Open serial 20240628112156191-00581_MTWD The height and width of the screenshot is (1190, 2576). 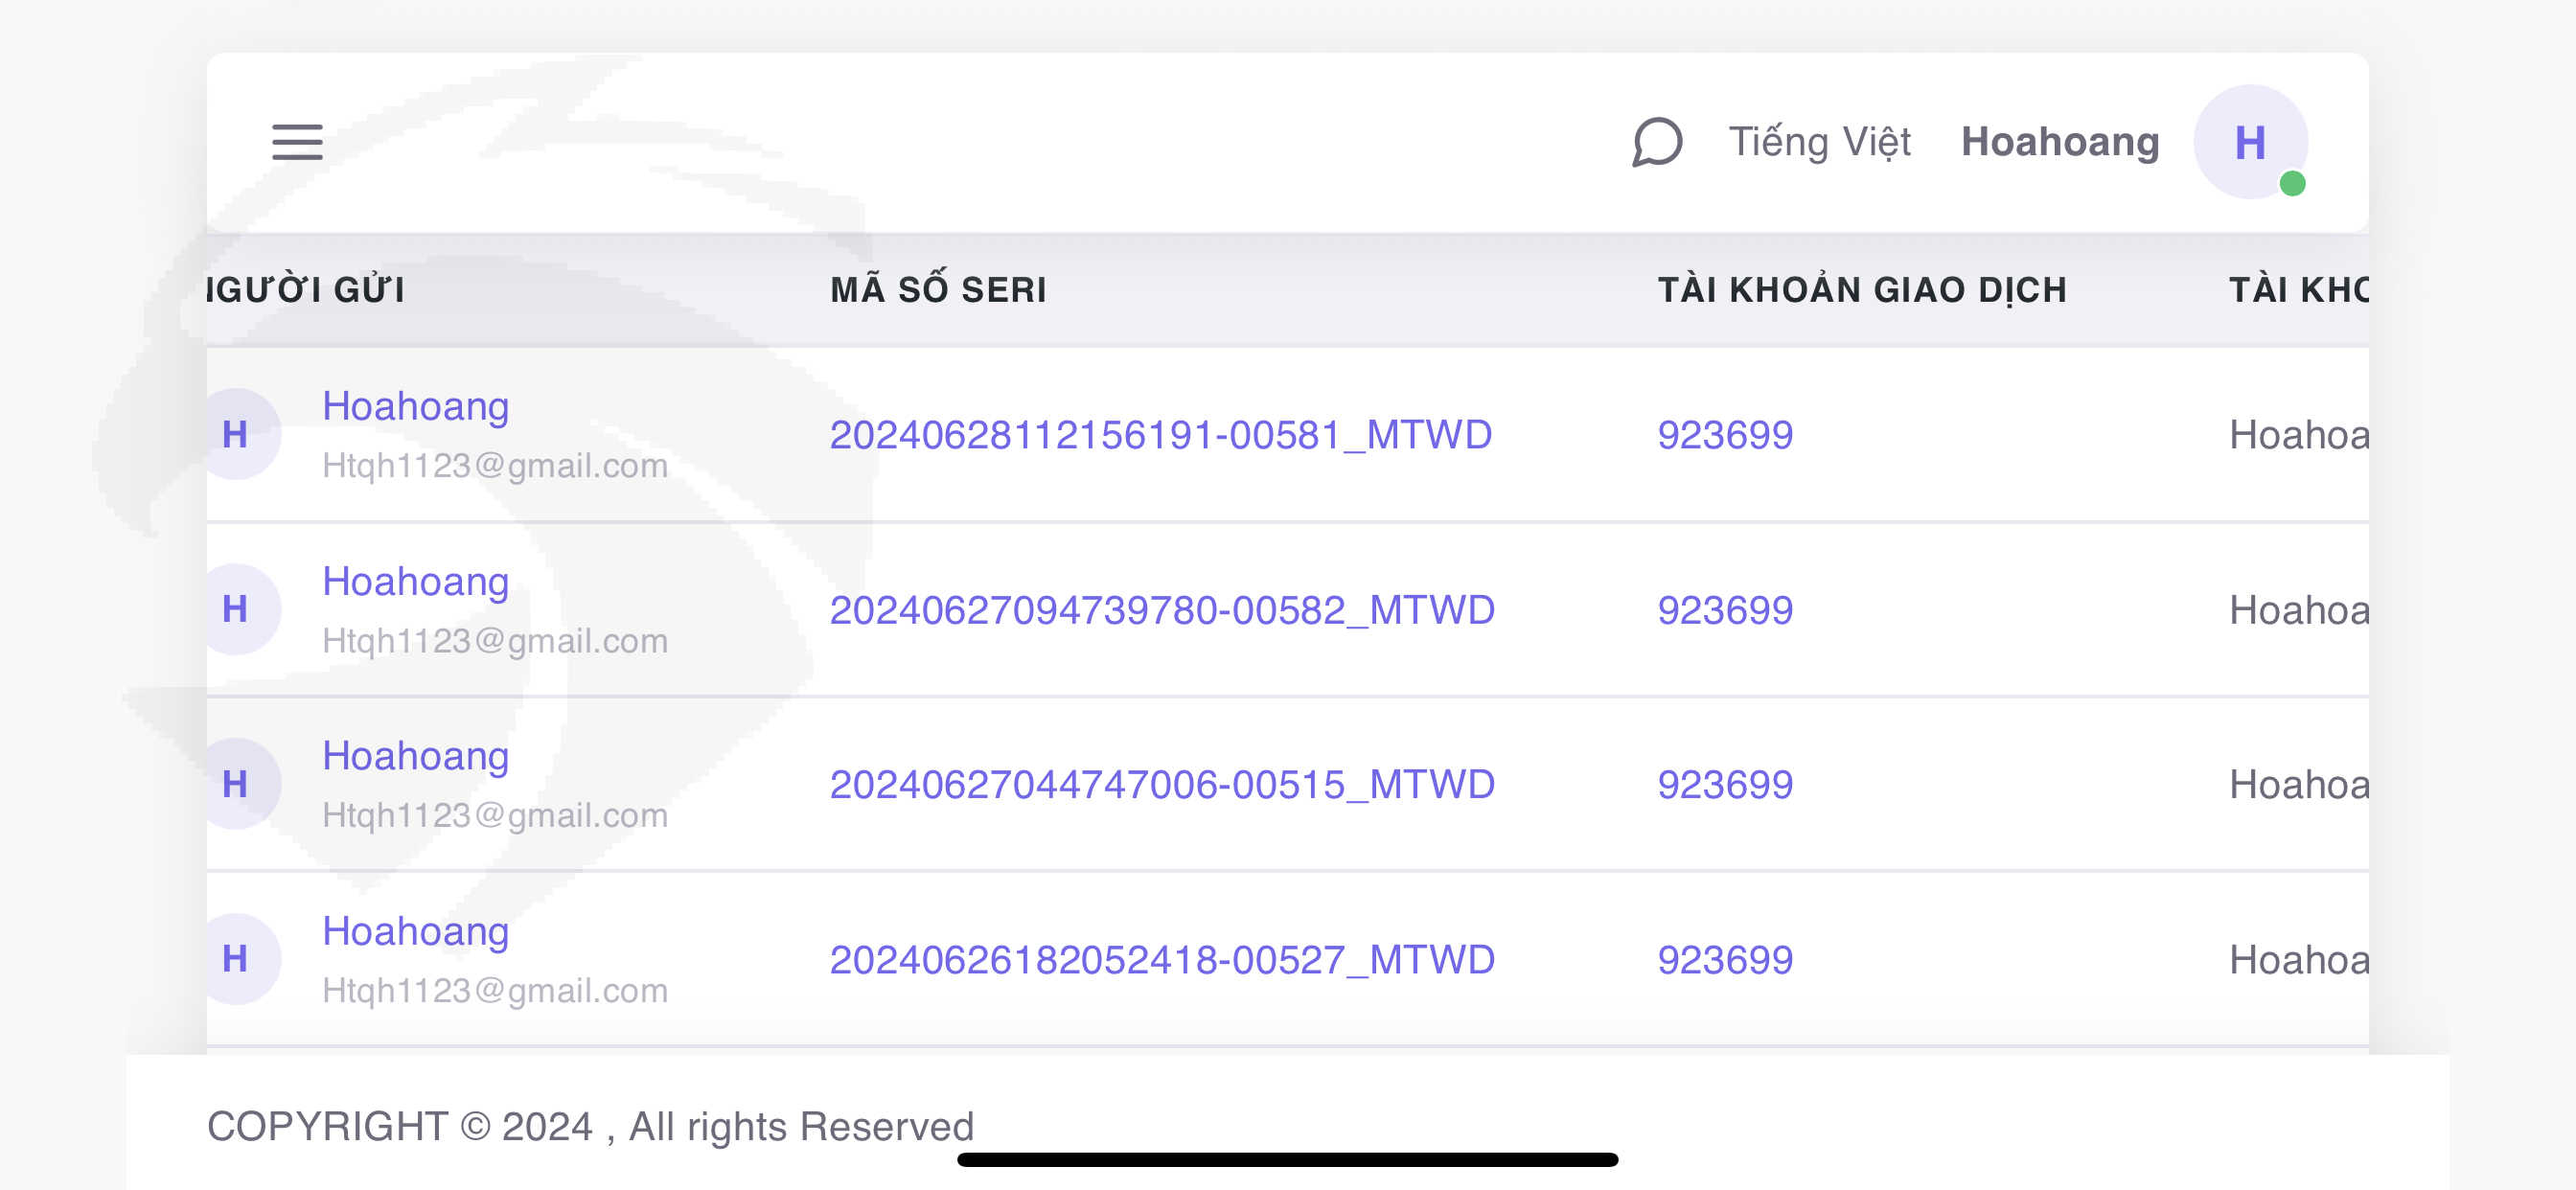[1161, 435]
